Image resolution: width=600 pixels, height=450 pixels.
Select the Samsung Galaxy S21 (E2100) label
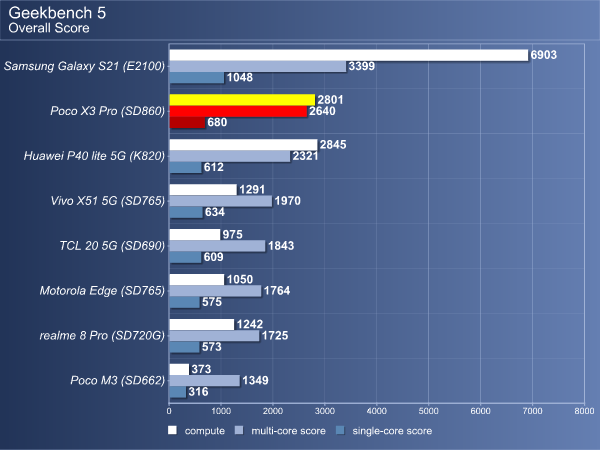click(x=84, y=66)
